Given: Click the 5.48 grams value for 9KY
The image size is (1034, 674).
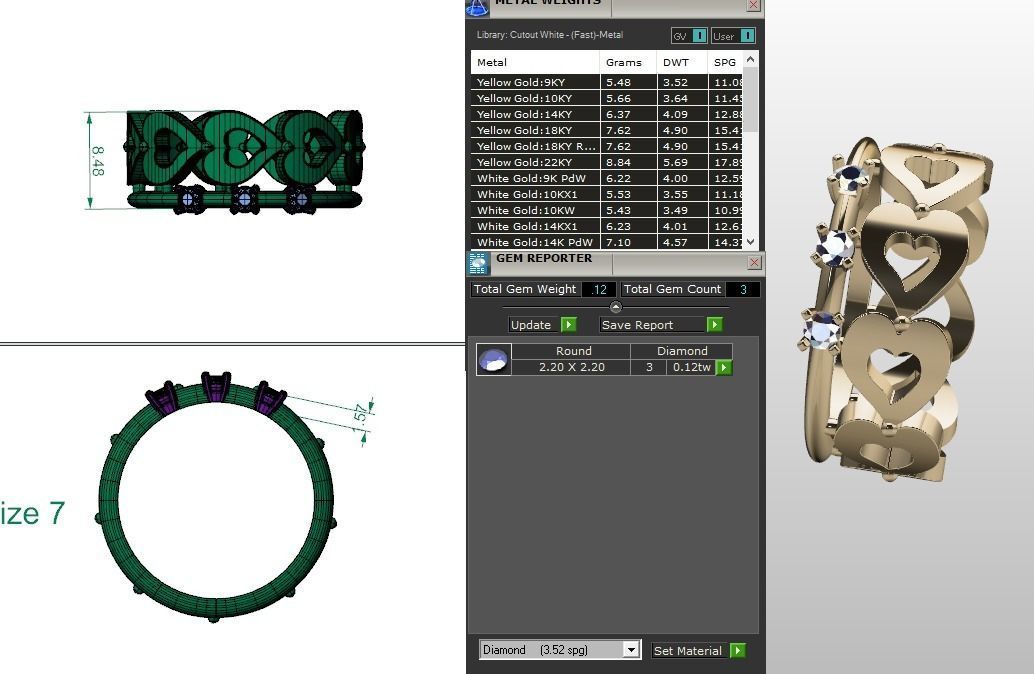Looking at the screenshot, I should 619,82.
